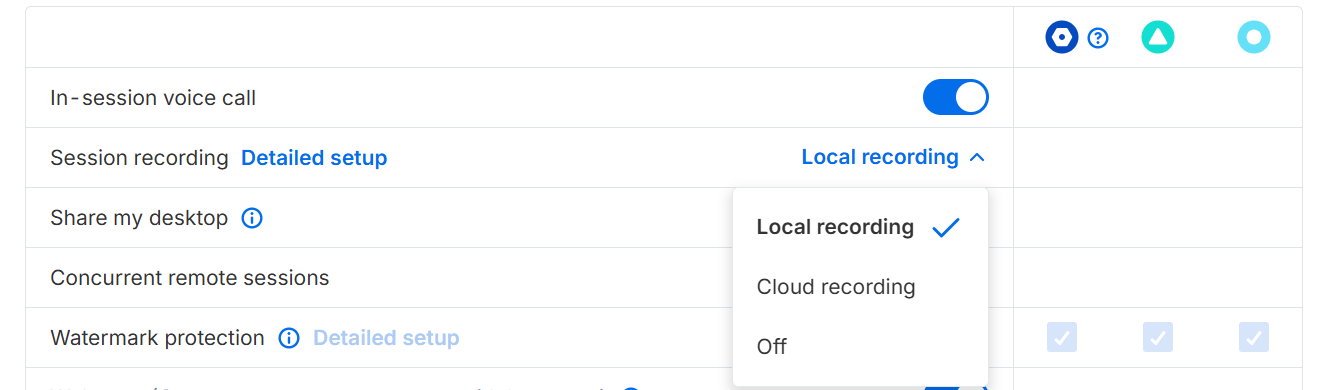Click info icon beside Watermark protection
The width and height of the screenshot is (1320, 390).
pyautogui.click(x=289, y=338)
